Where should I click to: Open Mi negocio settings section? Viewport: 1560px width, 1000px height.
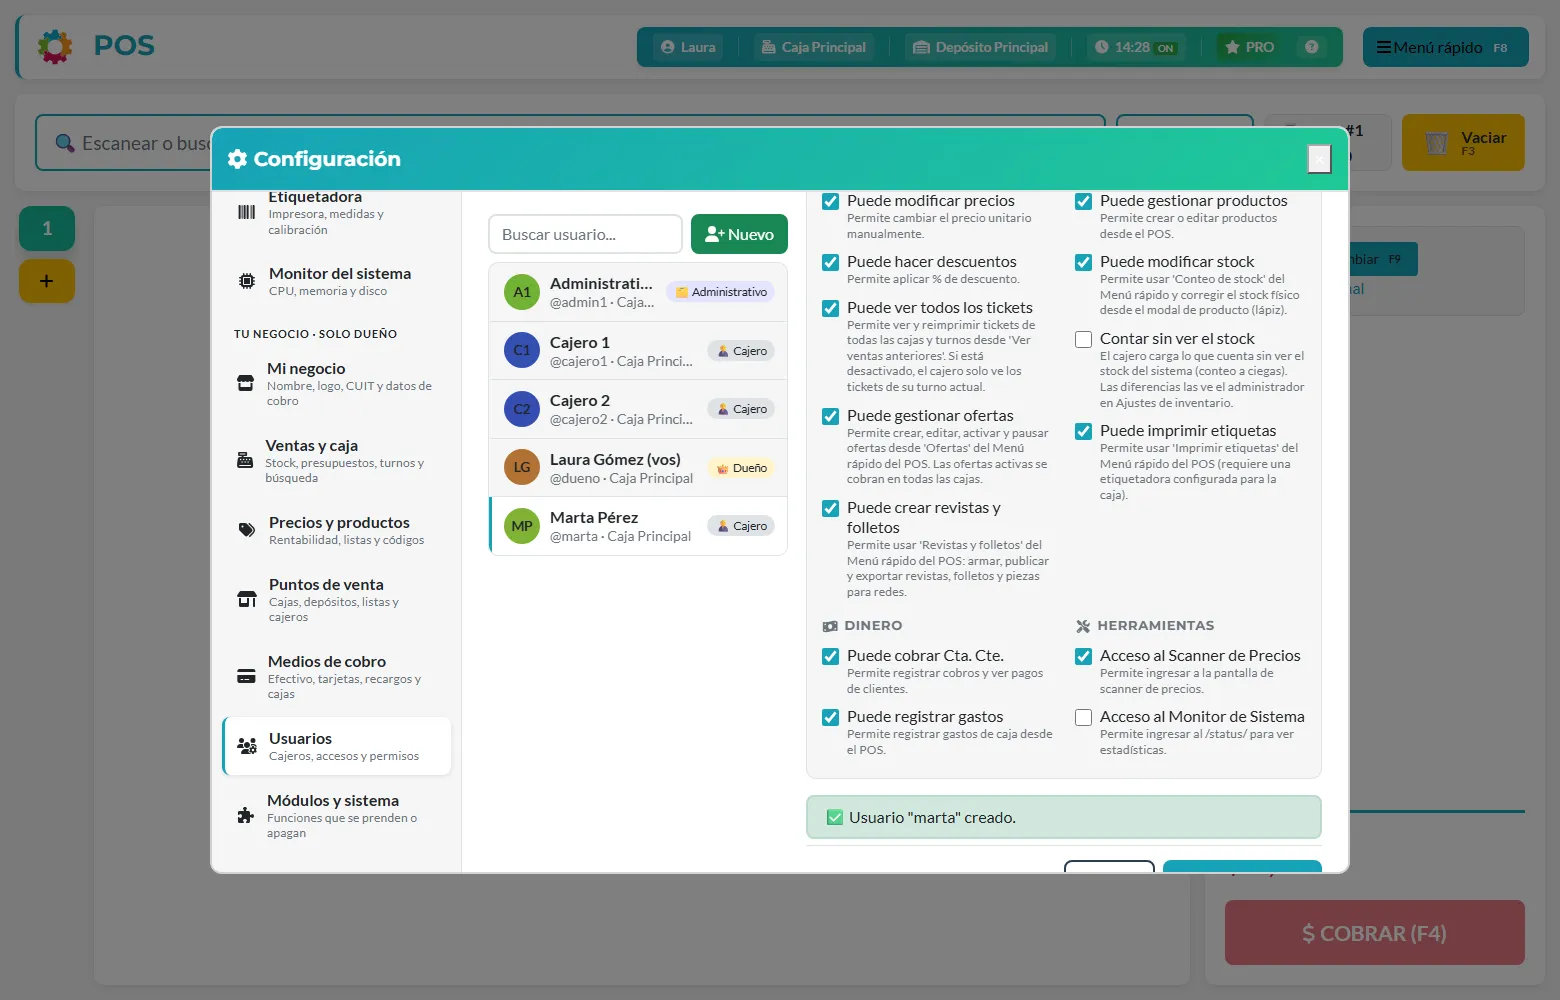337,384
